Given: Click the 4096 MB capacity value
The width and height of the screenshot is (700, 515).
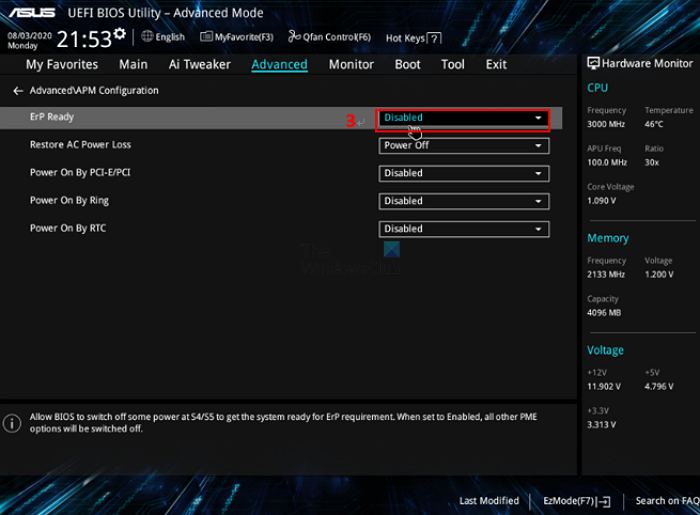Looking at the screenshot, I should click(x=604, y=313).
